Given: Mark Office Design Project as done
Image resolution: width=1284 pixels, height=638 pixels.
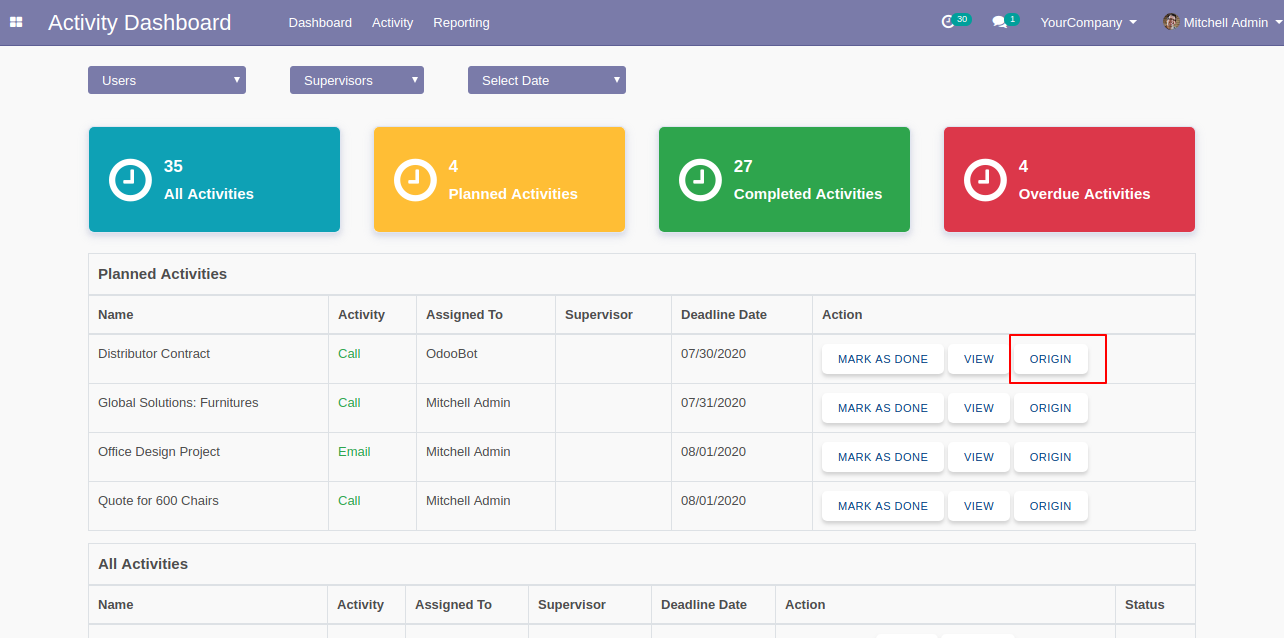Looking at the screenshot, I should click(x=883, y=457).
